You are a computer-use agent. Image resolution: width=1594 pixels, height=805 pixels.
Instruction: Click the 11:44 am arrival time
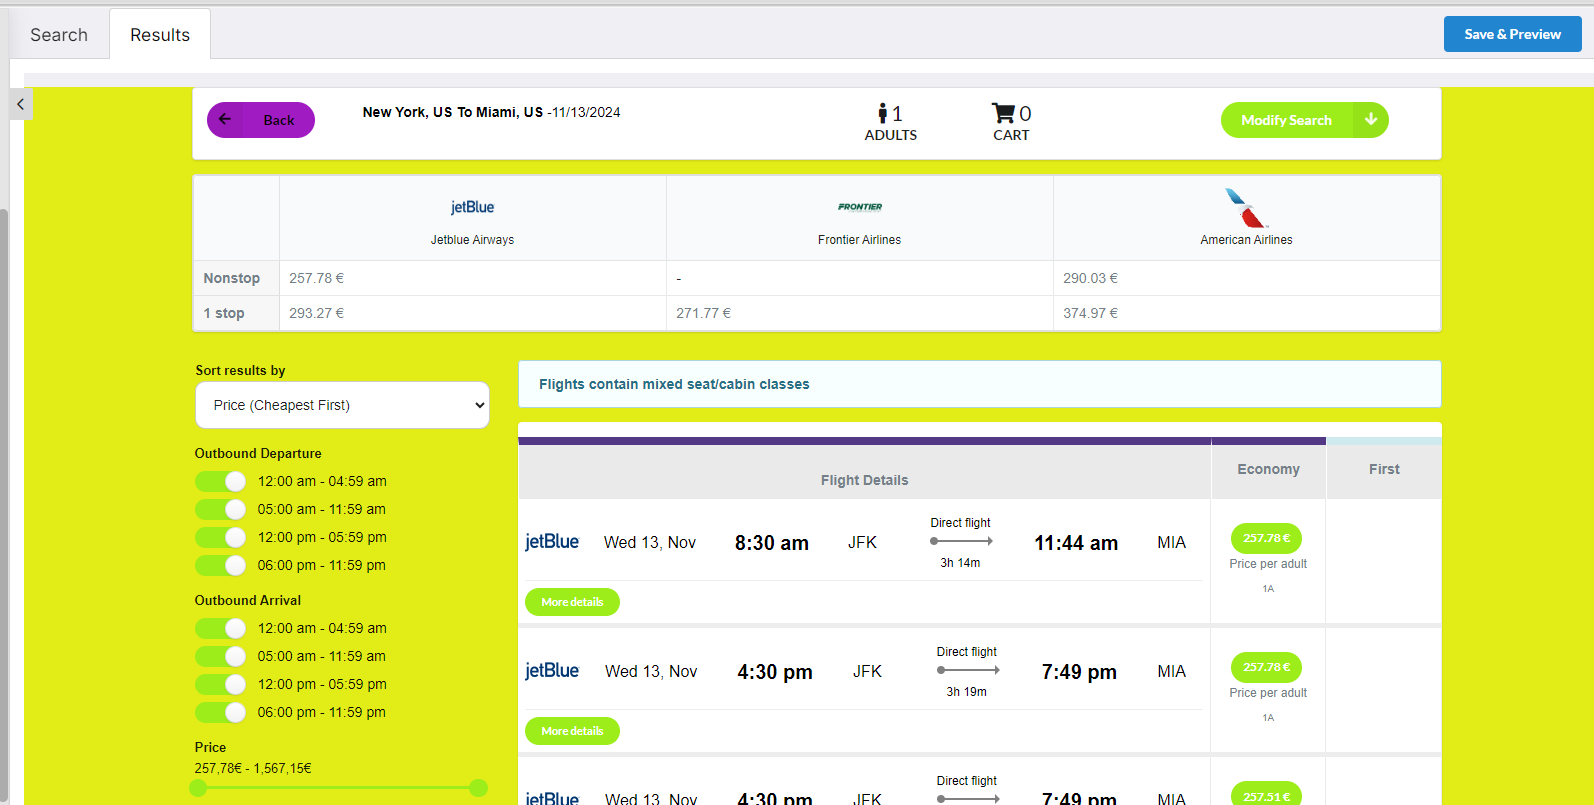[1076, 543]
